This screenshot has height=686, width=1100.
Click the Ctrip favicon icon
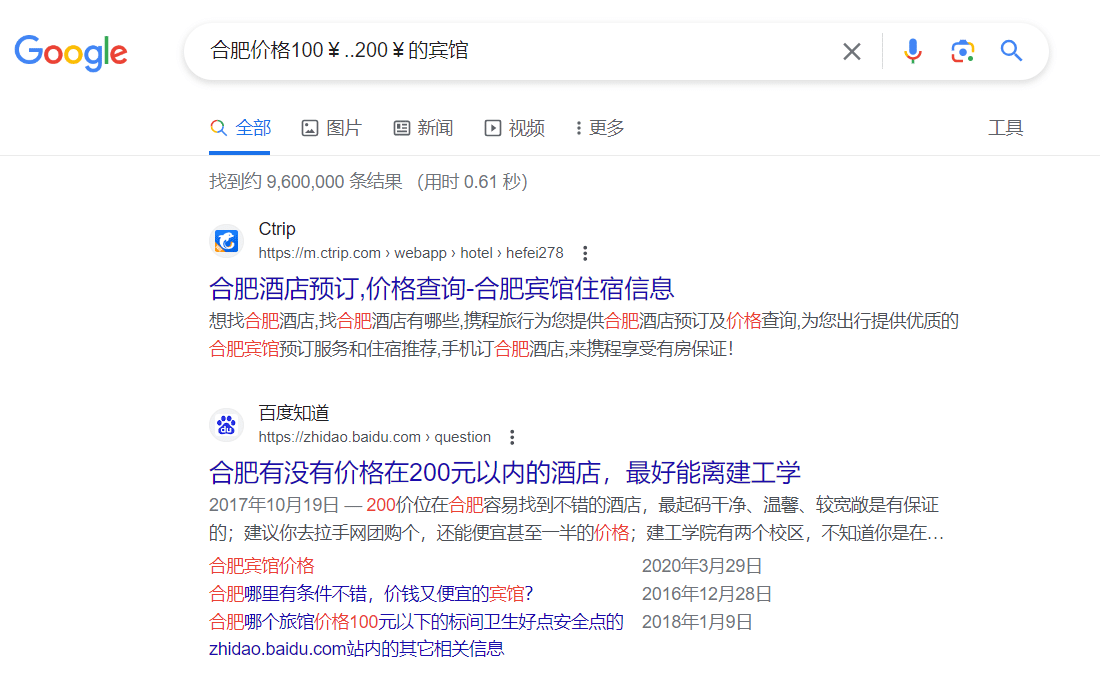click(x=227, y=241)
